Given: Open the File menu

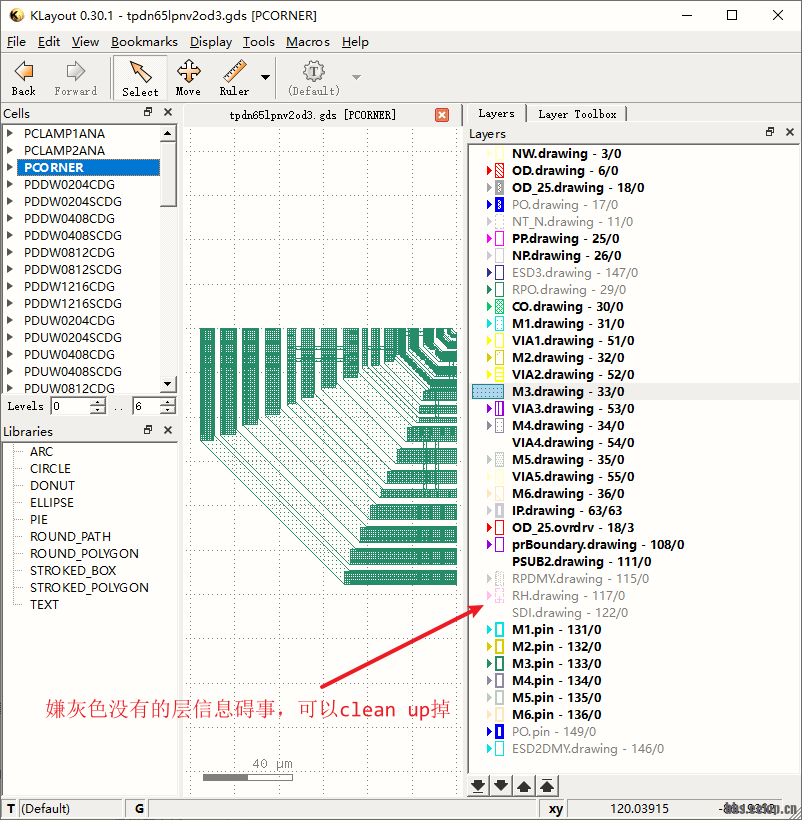Looking at the screenshot, I should click(16, 42).
